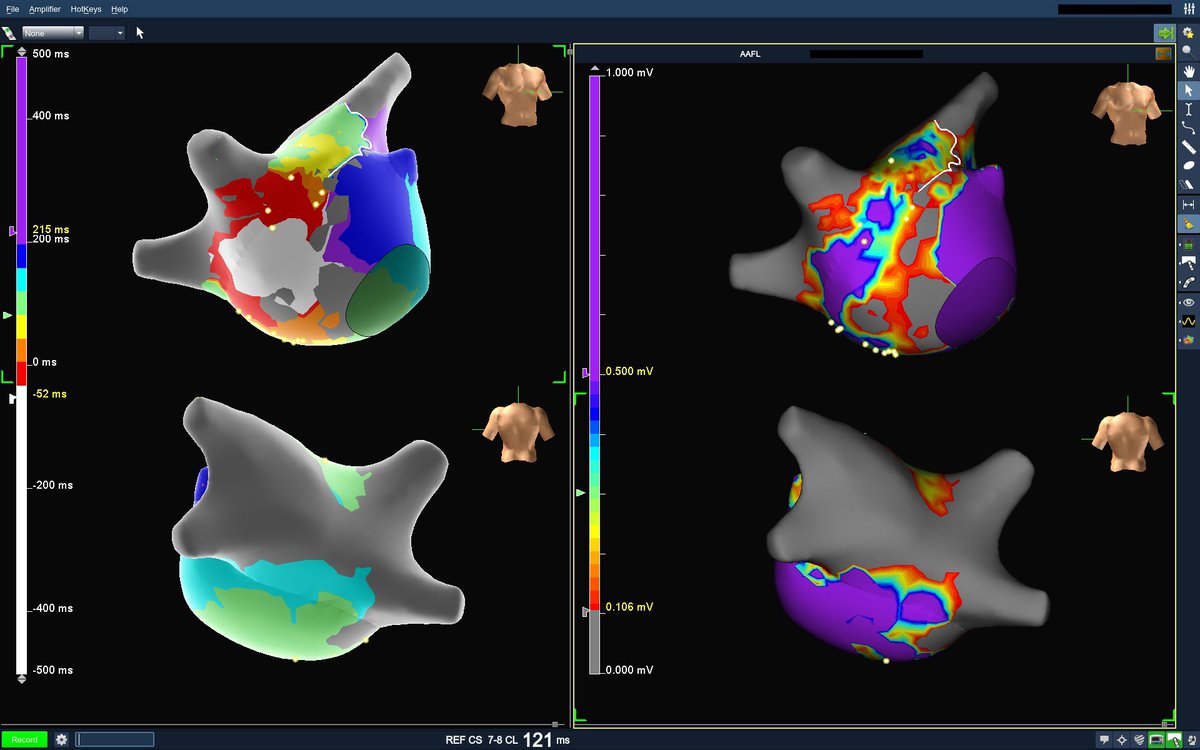Viewport: 1200px width, 750px height.
Task: Open the Amplifier menu
Action: 45,9
